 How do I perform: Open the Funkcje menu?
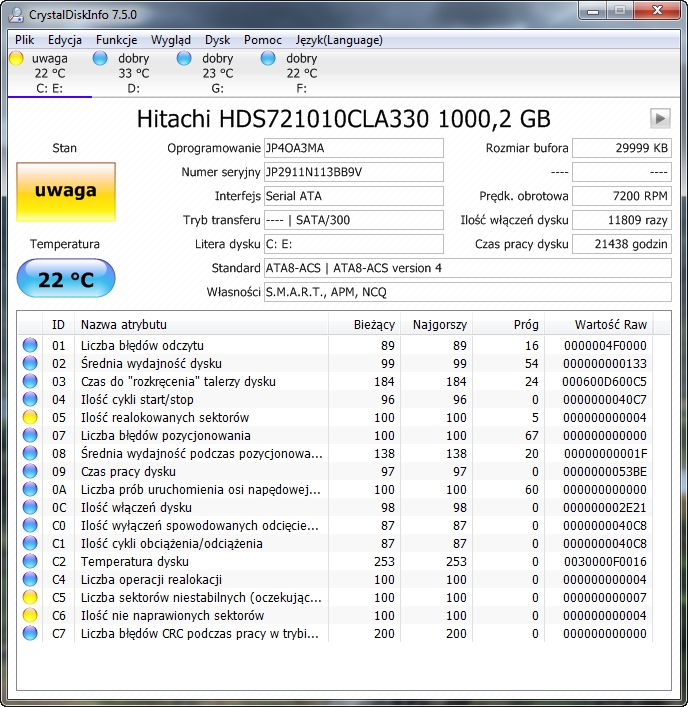116,40
